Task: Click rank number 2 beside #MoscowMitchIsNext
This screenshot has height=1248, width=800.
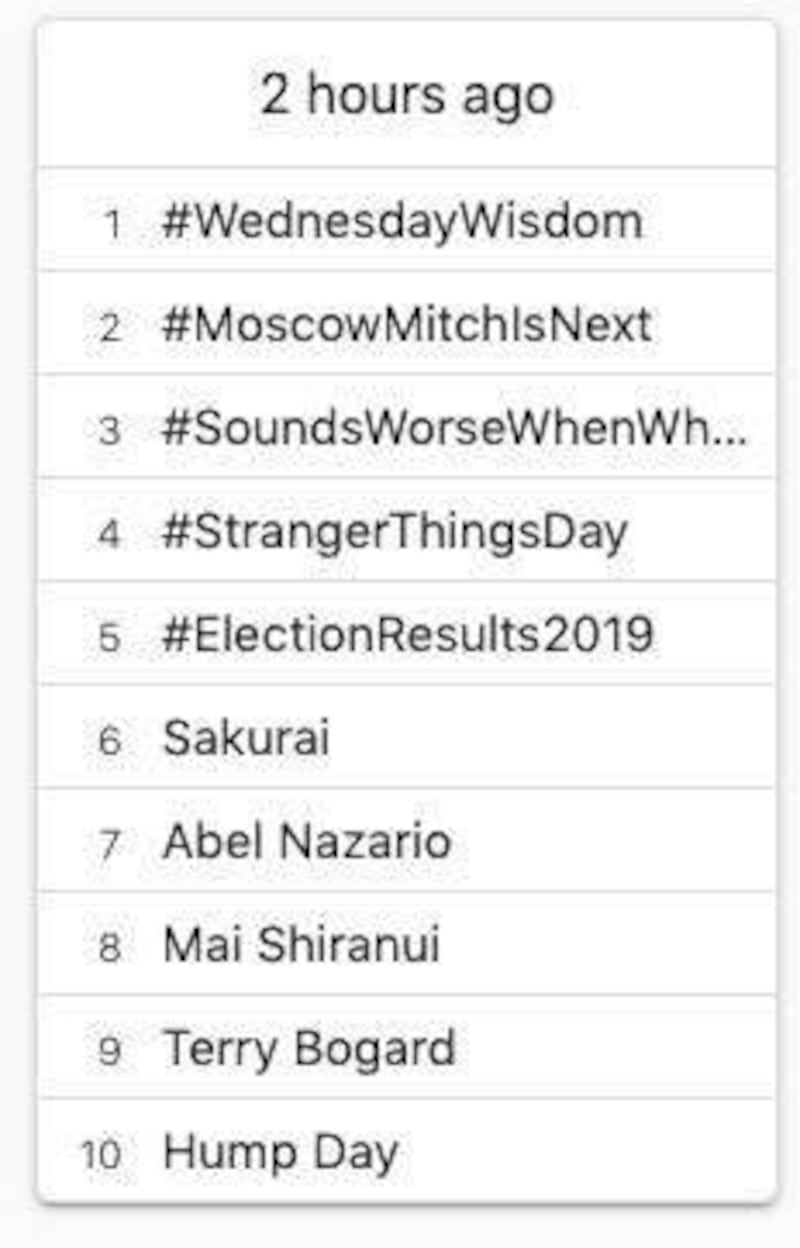Action: (111, 328)
